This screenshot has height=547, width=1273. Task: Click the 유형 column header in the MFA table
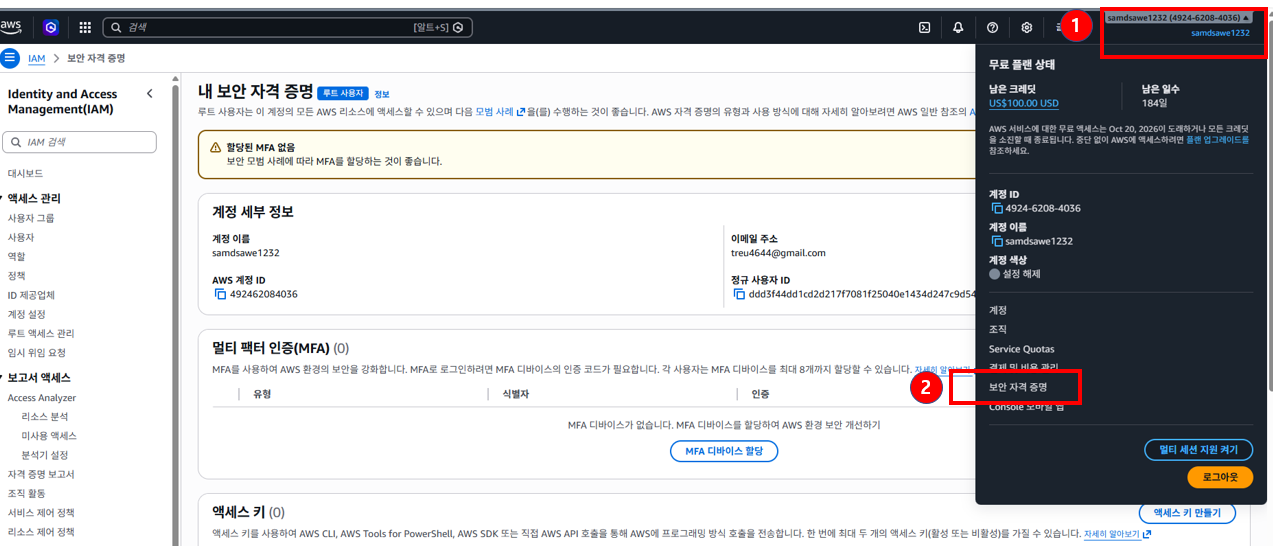[x=262, y=394]
